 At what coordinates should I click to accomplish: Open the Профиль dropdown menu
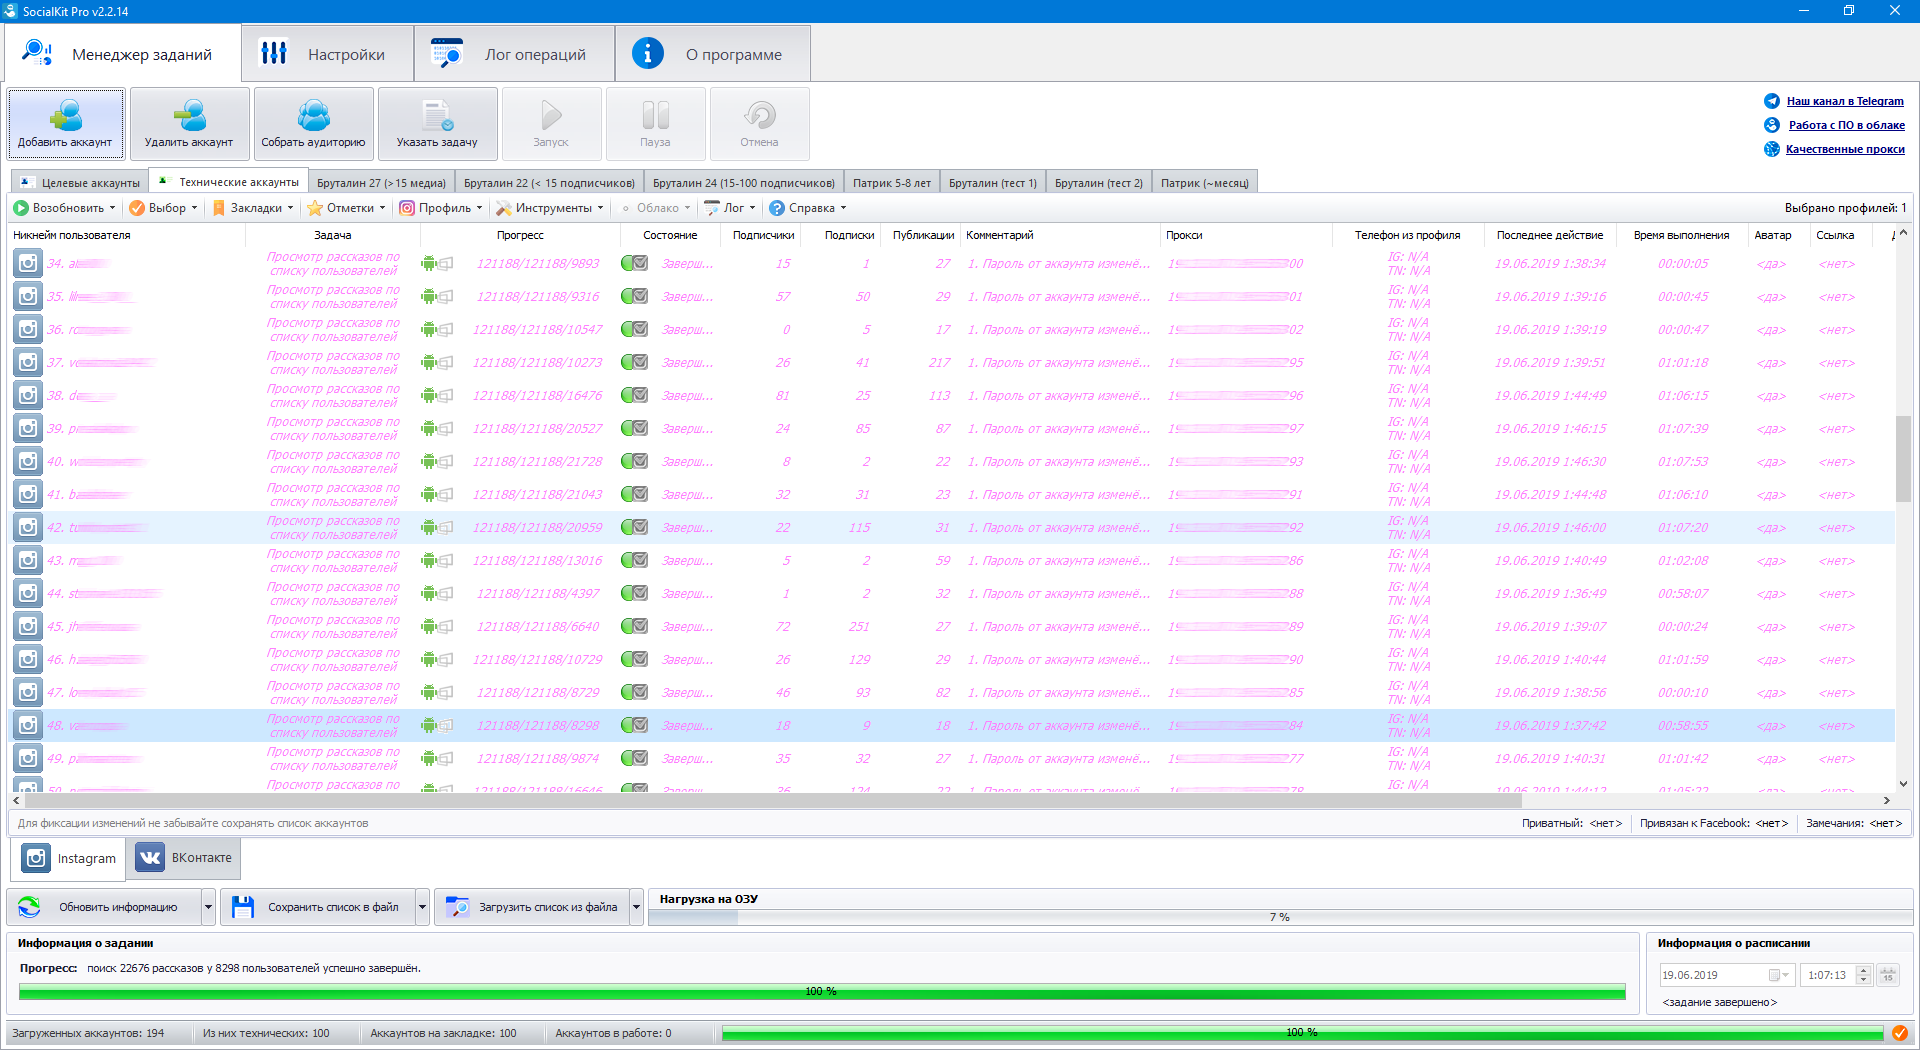click(441, 208)
